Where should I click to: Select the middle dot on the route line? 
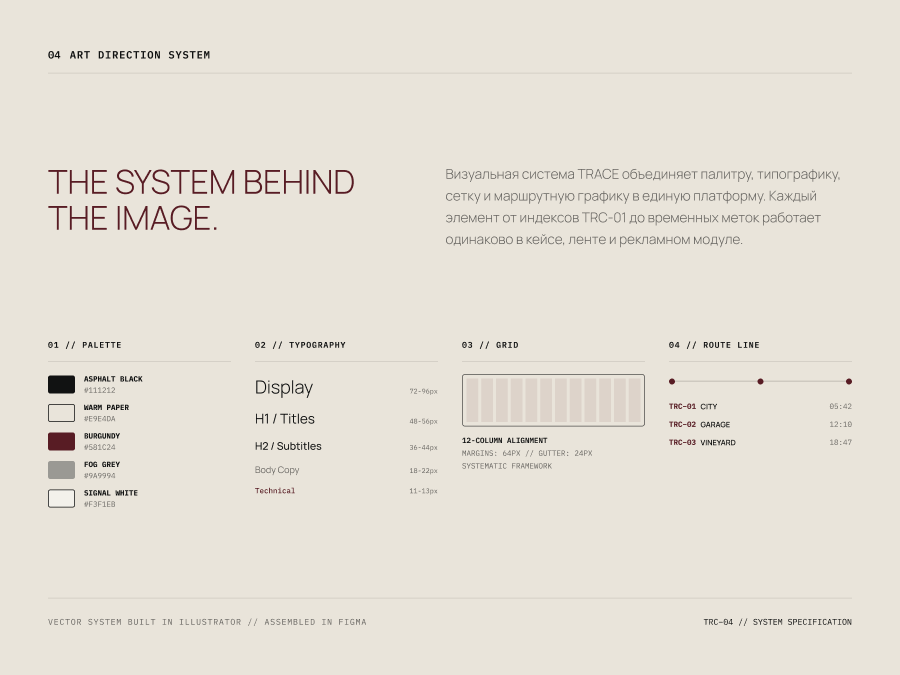[x=761, y=381]
